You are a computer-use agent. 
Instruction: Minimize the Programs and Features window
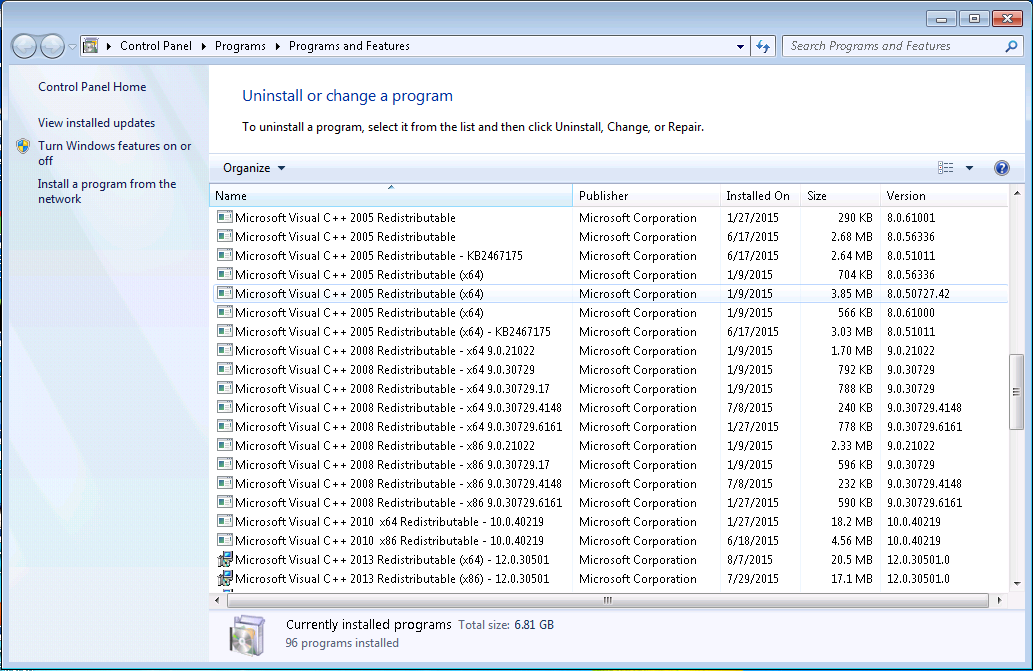pos(941,18)
